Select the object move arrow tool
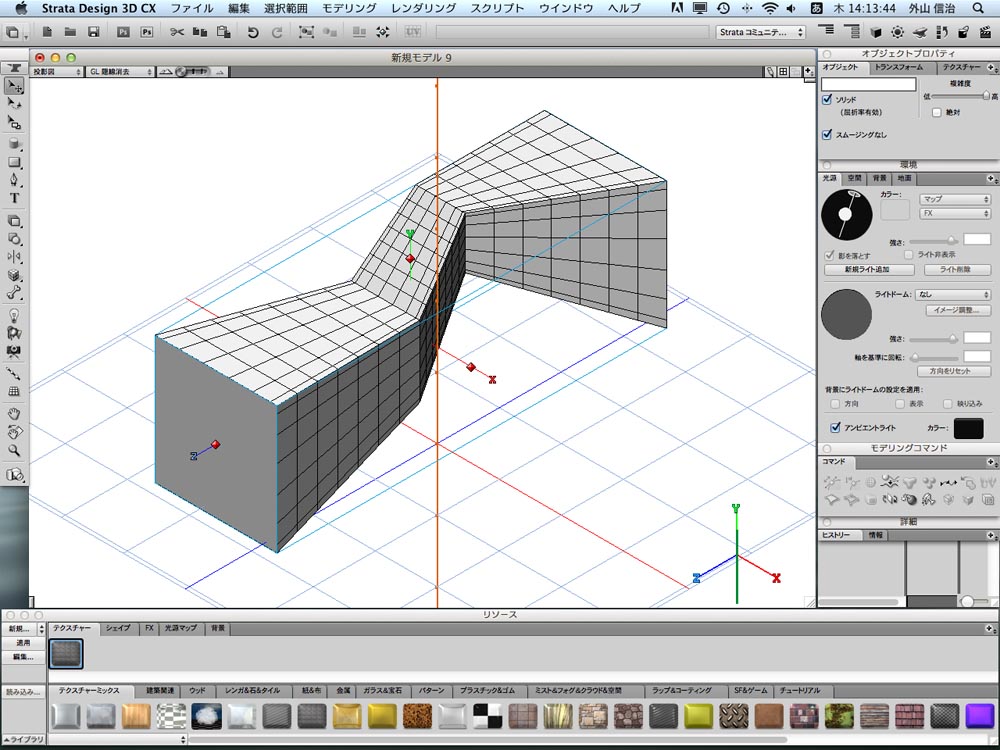This screenshot has width=1000, height=750. (14, 85)
